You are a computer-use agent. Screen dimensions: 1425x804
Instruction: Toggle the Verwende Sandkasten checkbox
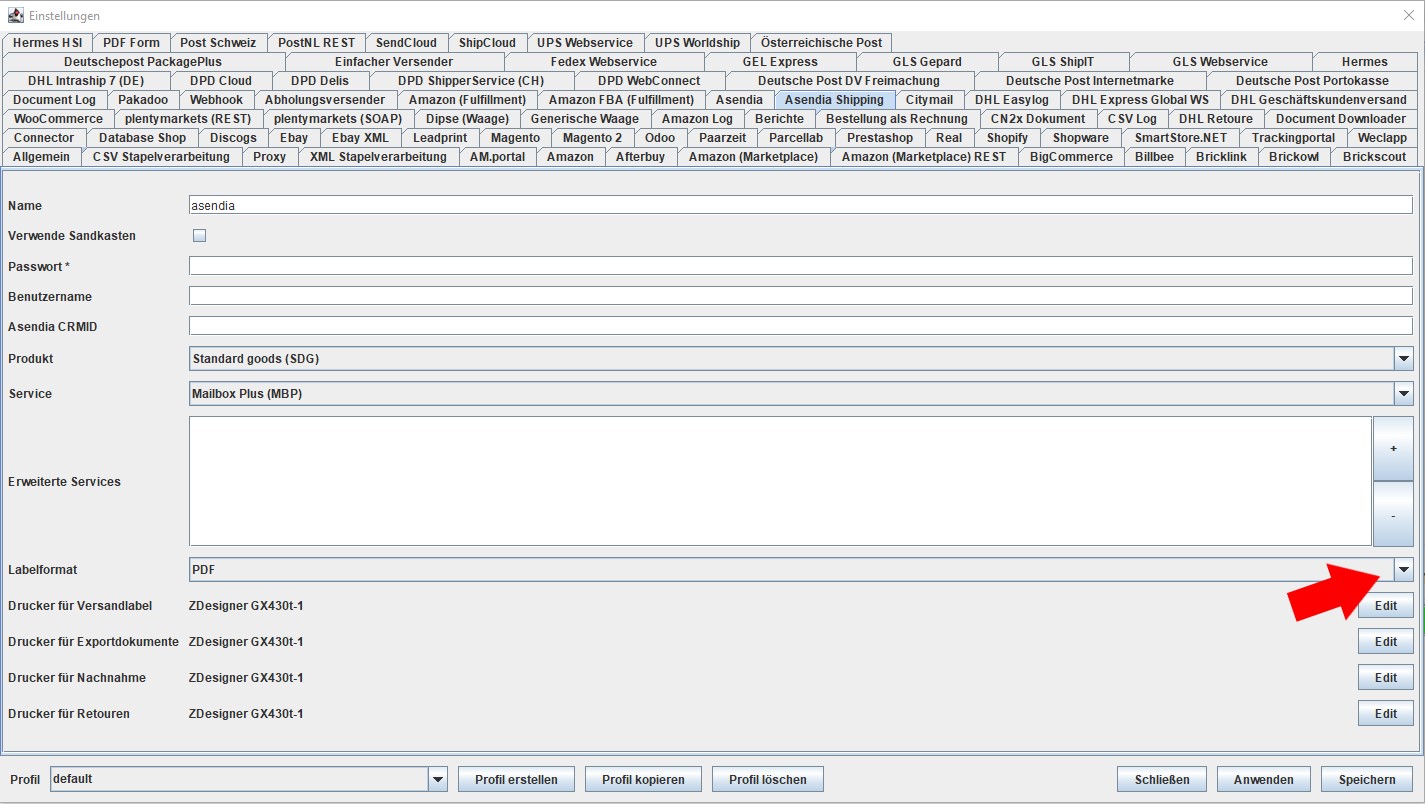click(199, 236)
